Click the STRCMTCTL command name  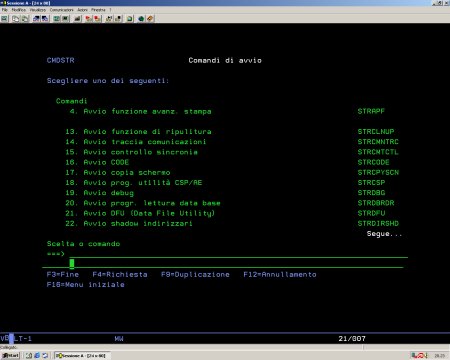[x=378, y=152]
